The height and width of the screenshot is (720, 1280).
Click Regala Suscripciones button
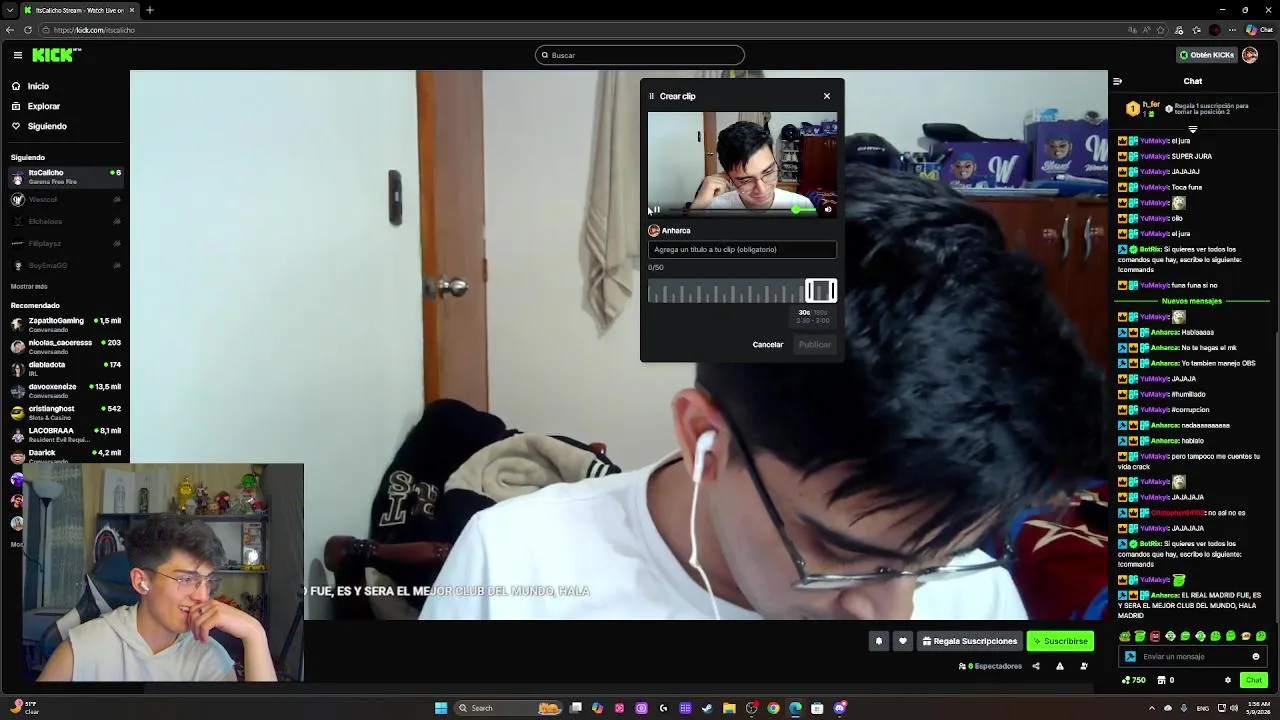pos(970,641)
